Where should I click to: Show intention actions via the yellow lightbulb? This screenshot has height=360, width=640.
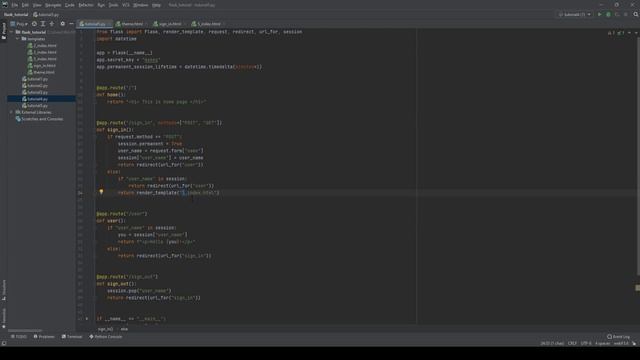pos(101,191)
